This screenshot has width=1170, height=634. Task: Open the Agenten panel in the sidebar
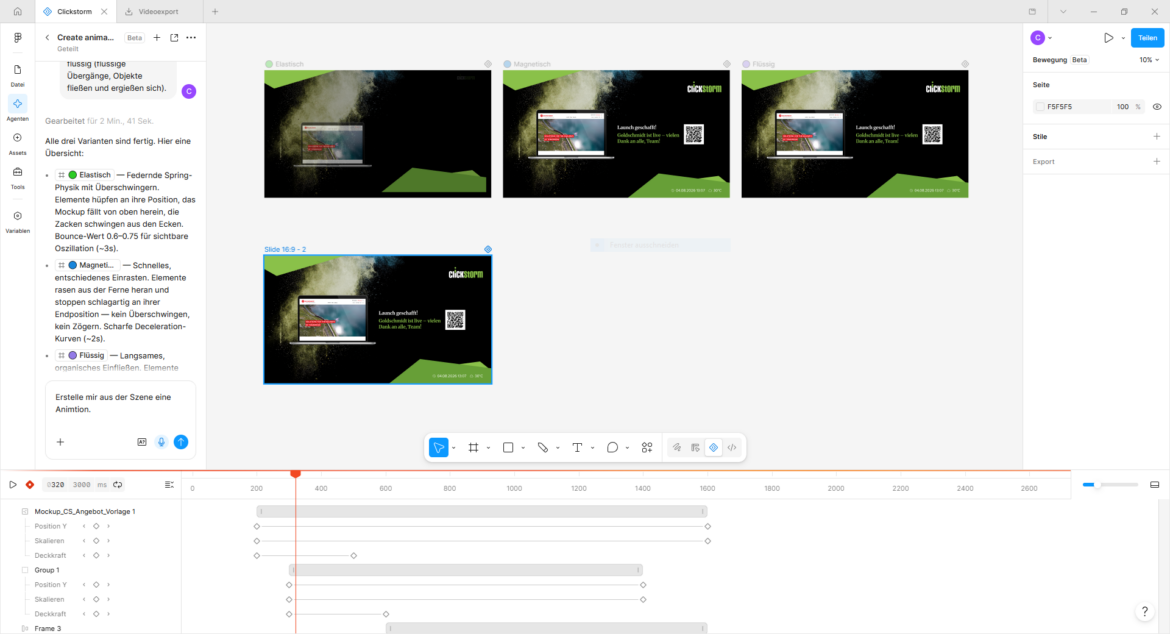17,108
